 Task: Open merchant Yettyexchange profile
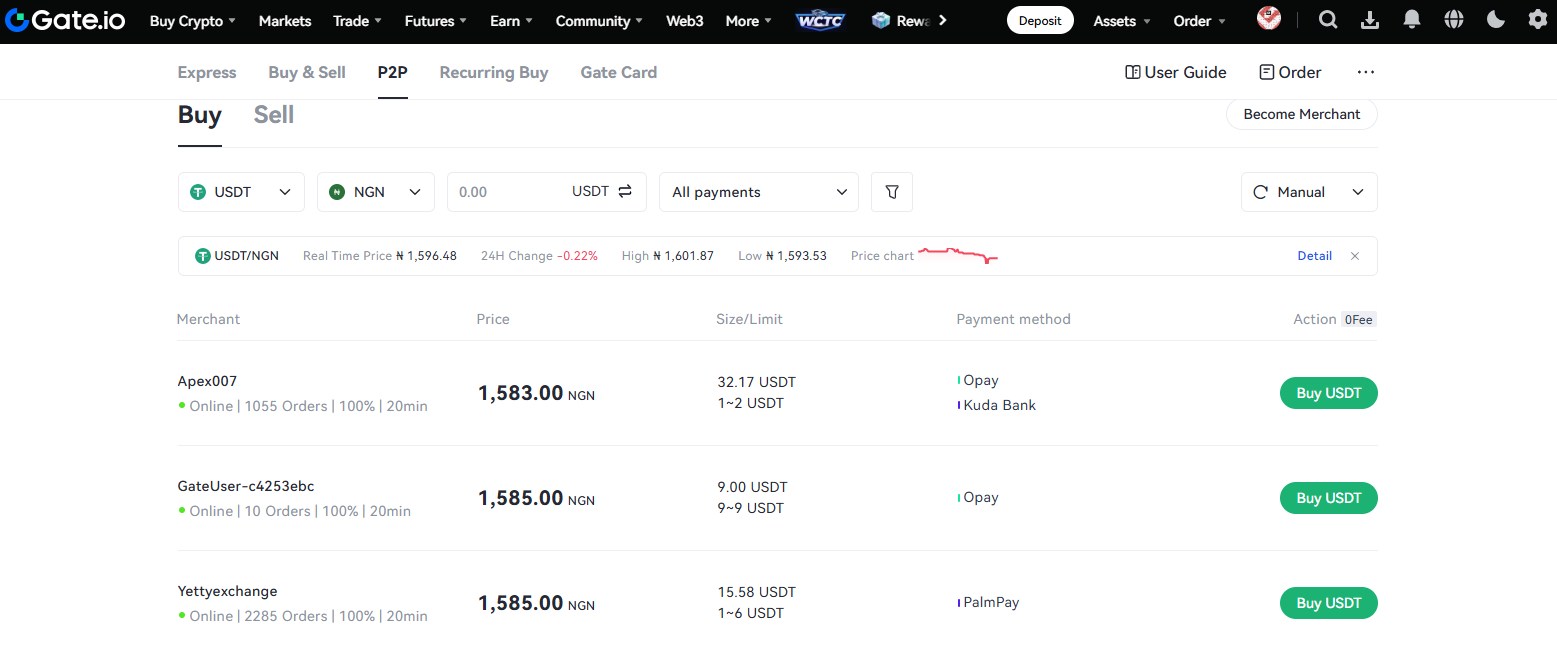click(x=228, y=591)
